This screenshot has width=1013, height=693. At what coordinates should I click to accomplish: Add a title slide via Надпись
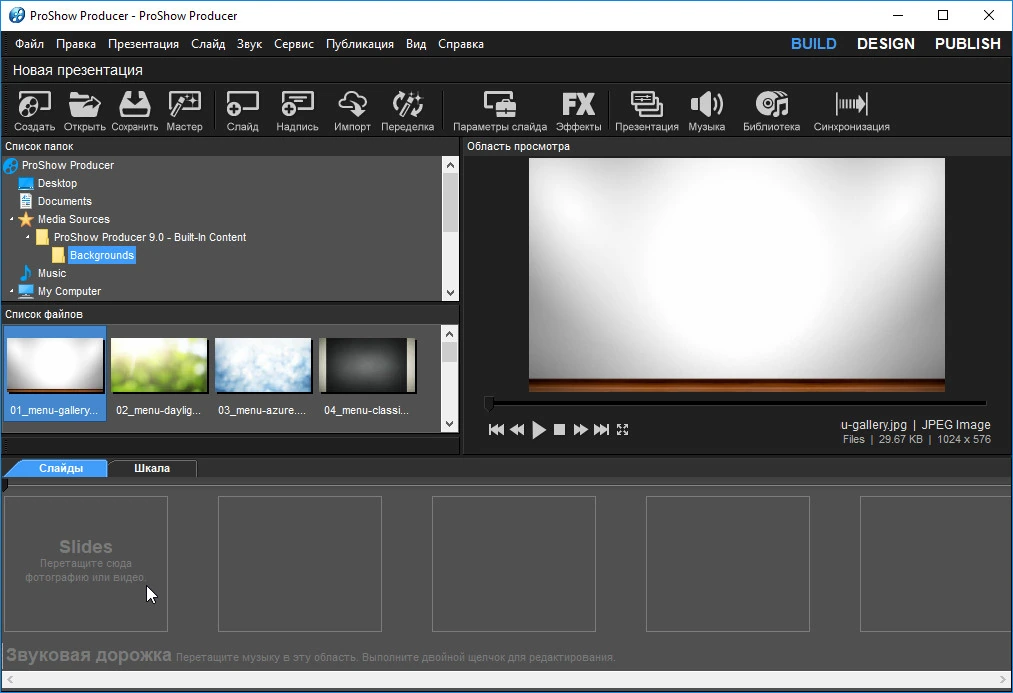pyautogui.click(x=297, y=111)
